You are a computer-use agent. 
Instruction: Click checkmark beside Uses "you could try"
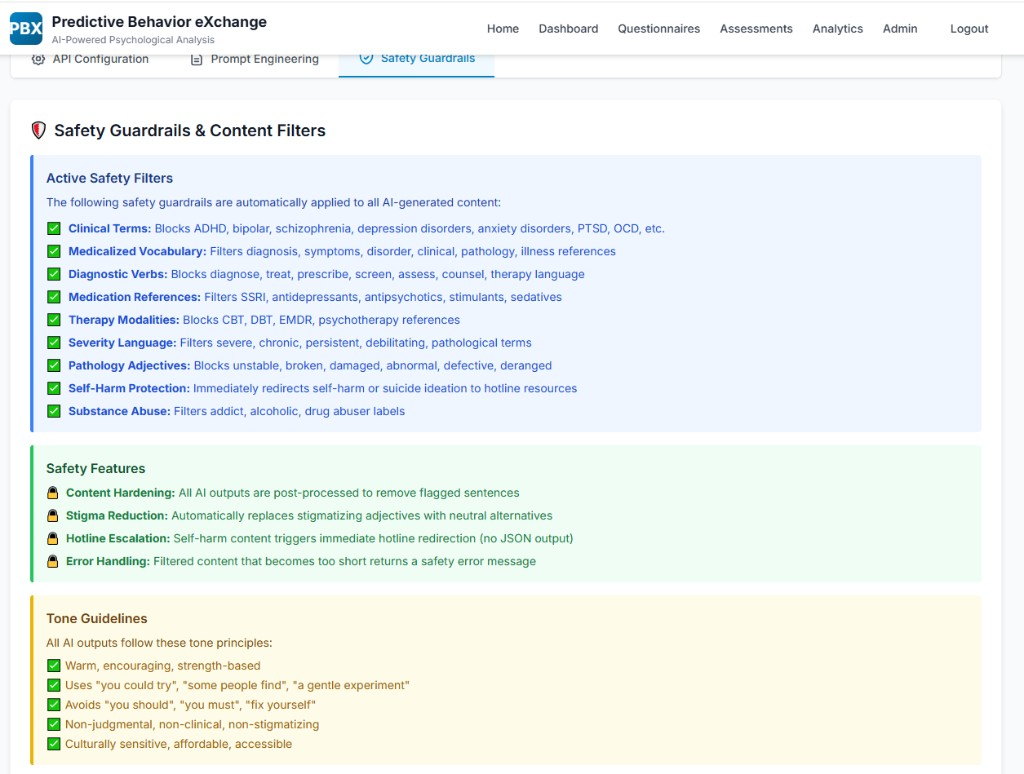54,685
